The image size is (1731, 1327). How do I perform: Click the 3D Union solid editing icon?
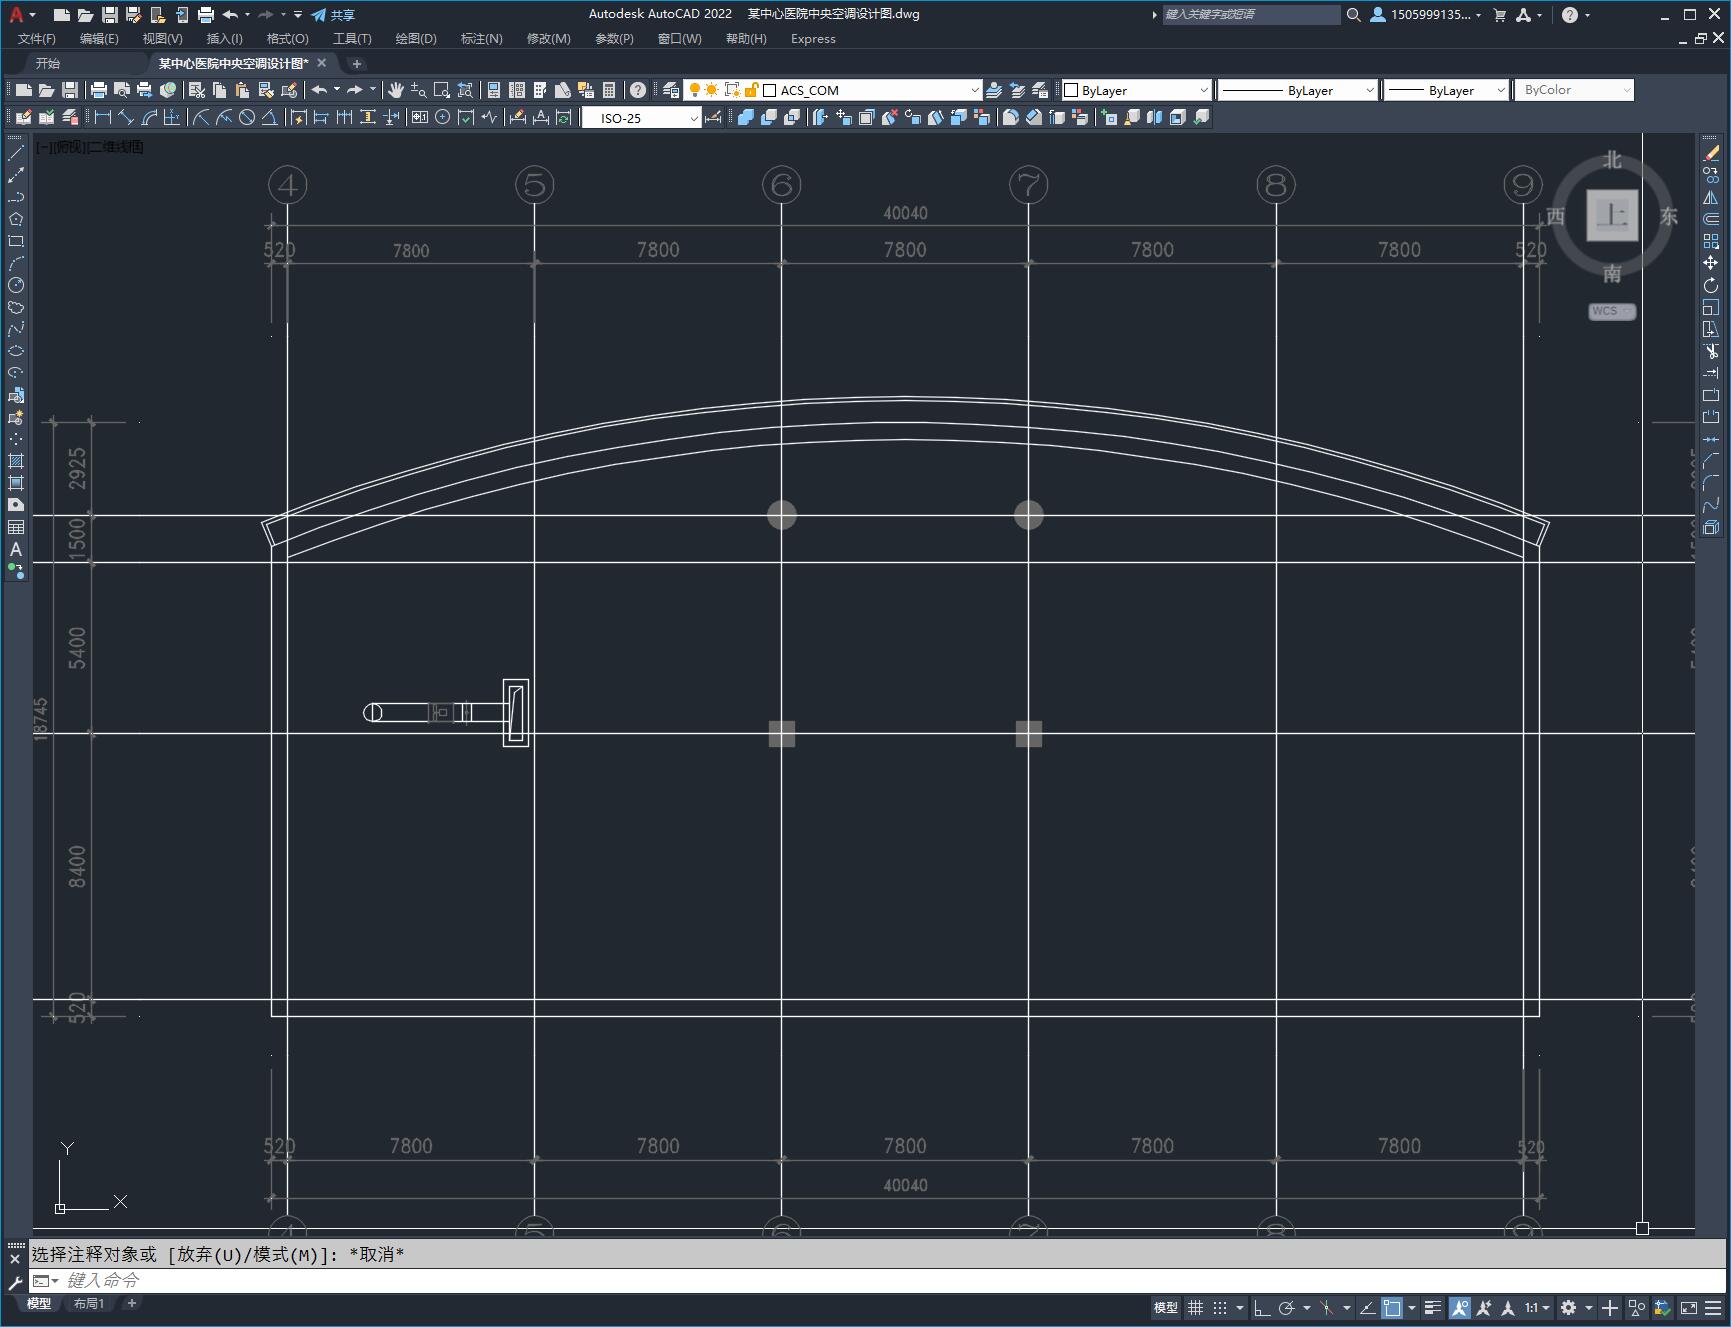(x=745, y=118)
